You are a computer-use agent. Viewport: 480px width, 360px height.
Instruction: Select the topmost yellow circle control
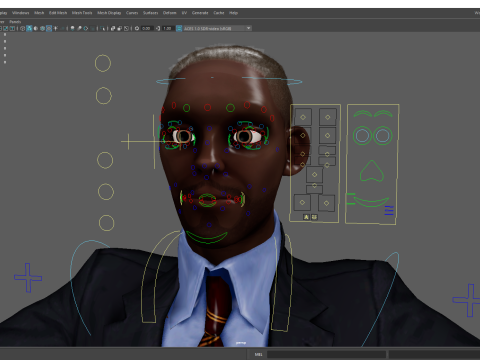pyautogui.click(x=103, y=63)
